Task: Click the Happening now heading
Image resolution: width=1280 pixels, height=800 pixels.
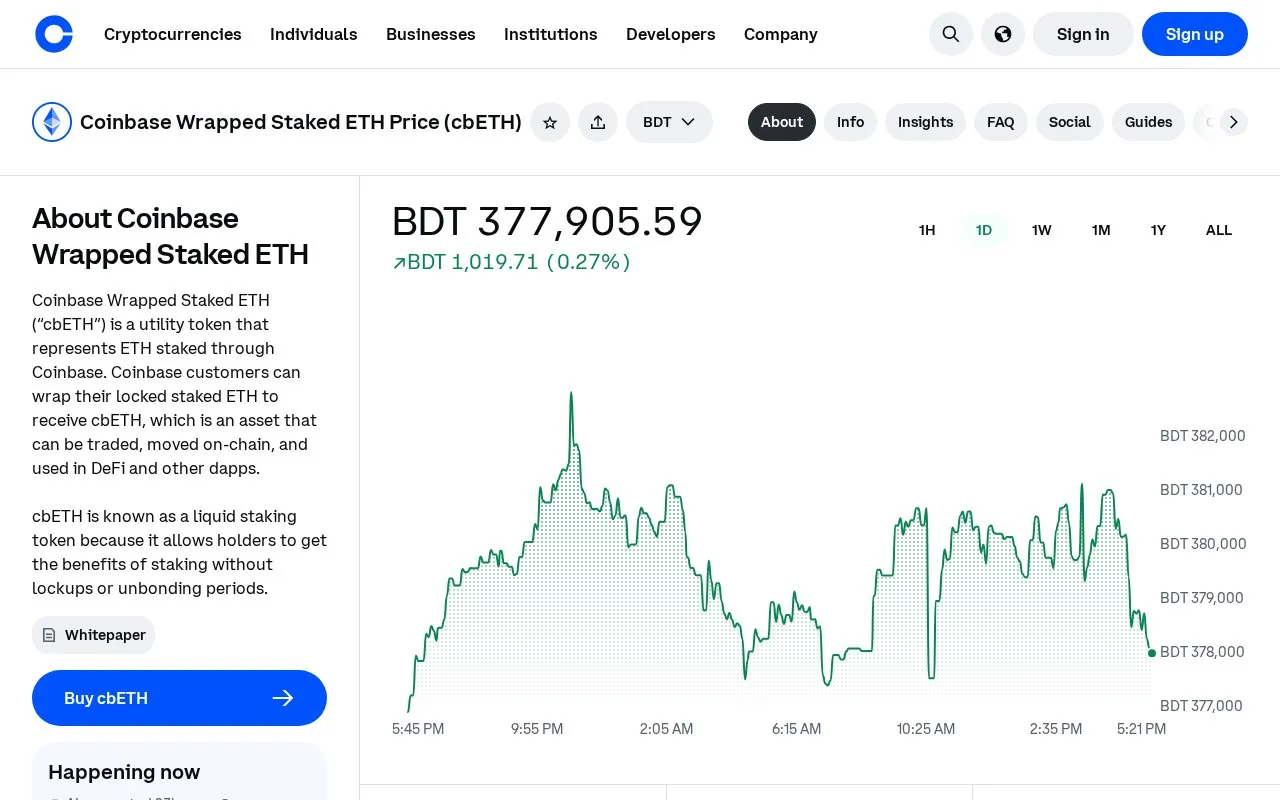Action: (124, 772)
